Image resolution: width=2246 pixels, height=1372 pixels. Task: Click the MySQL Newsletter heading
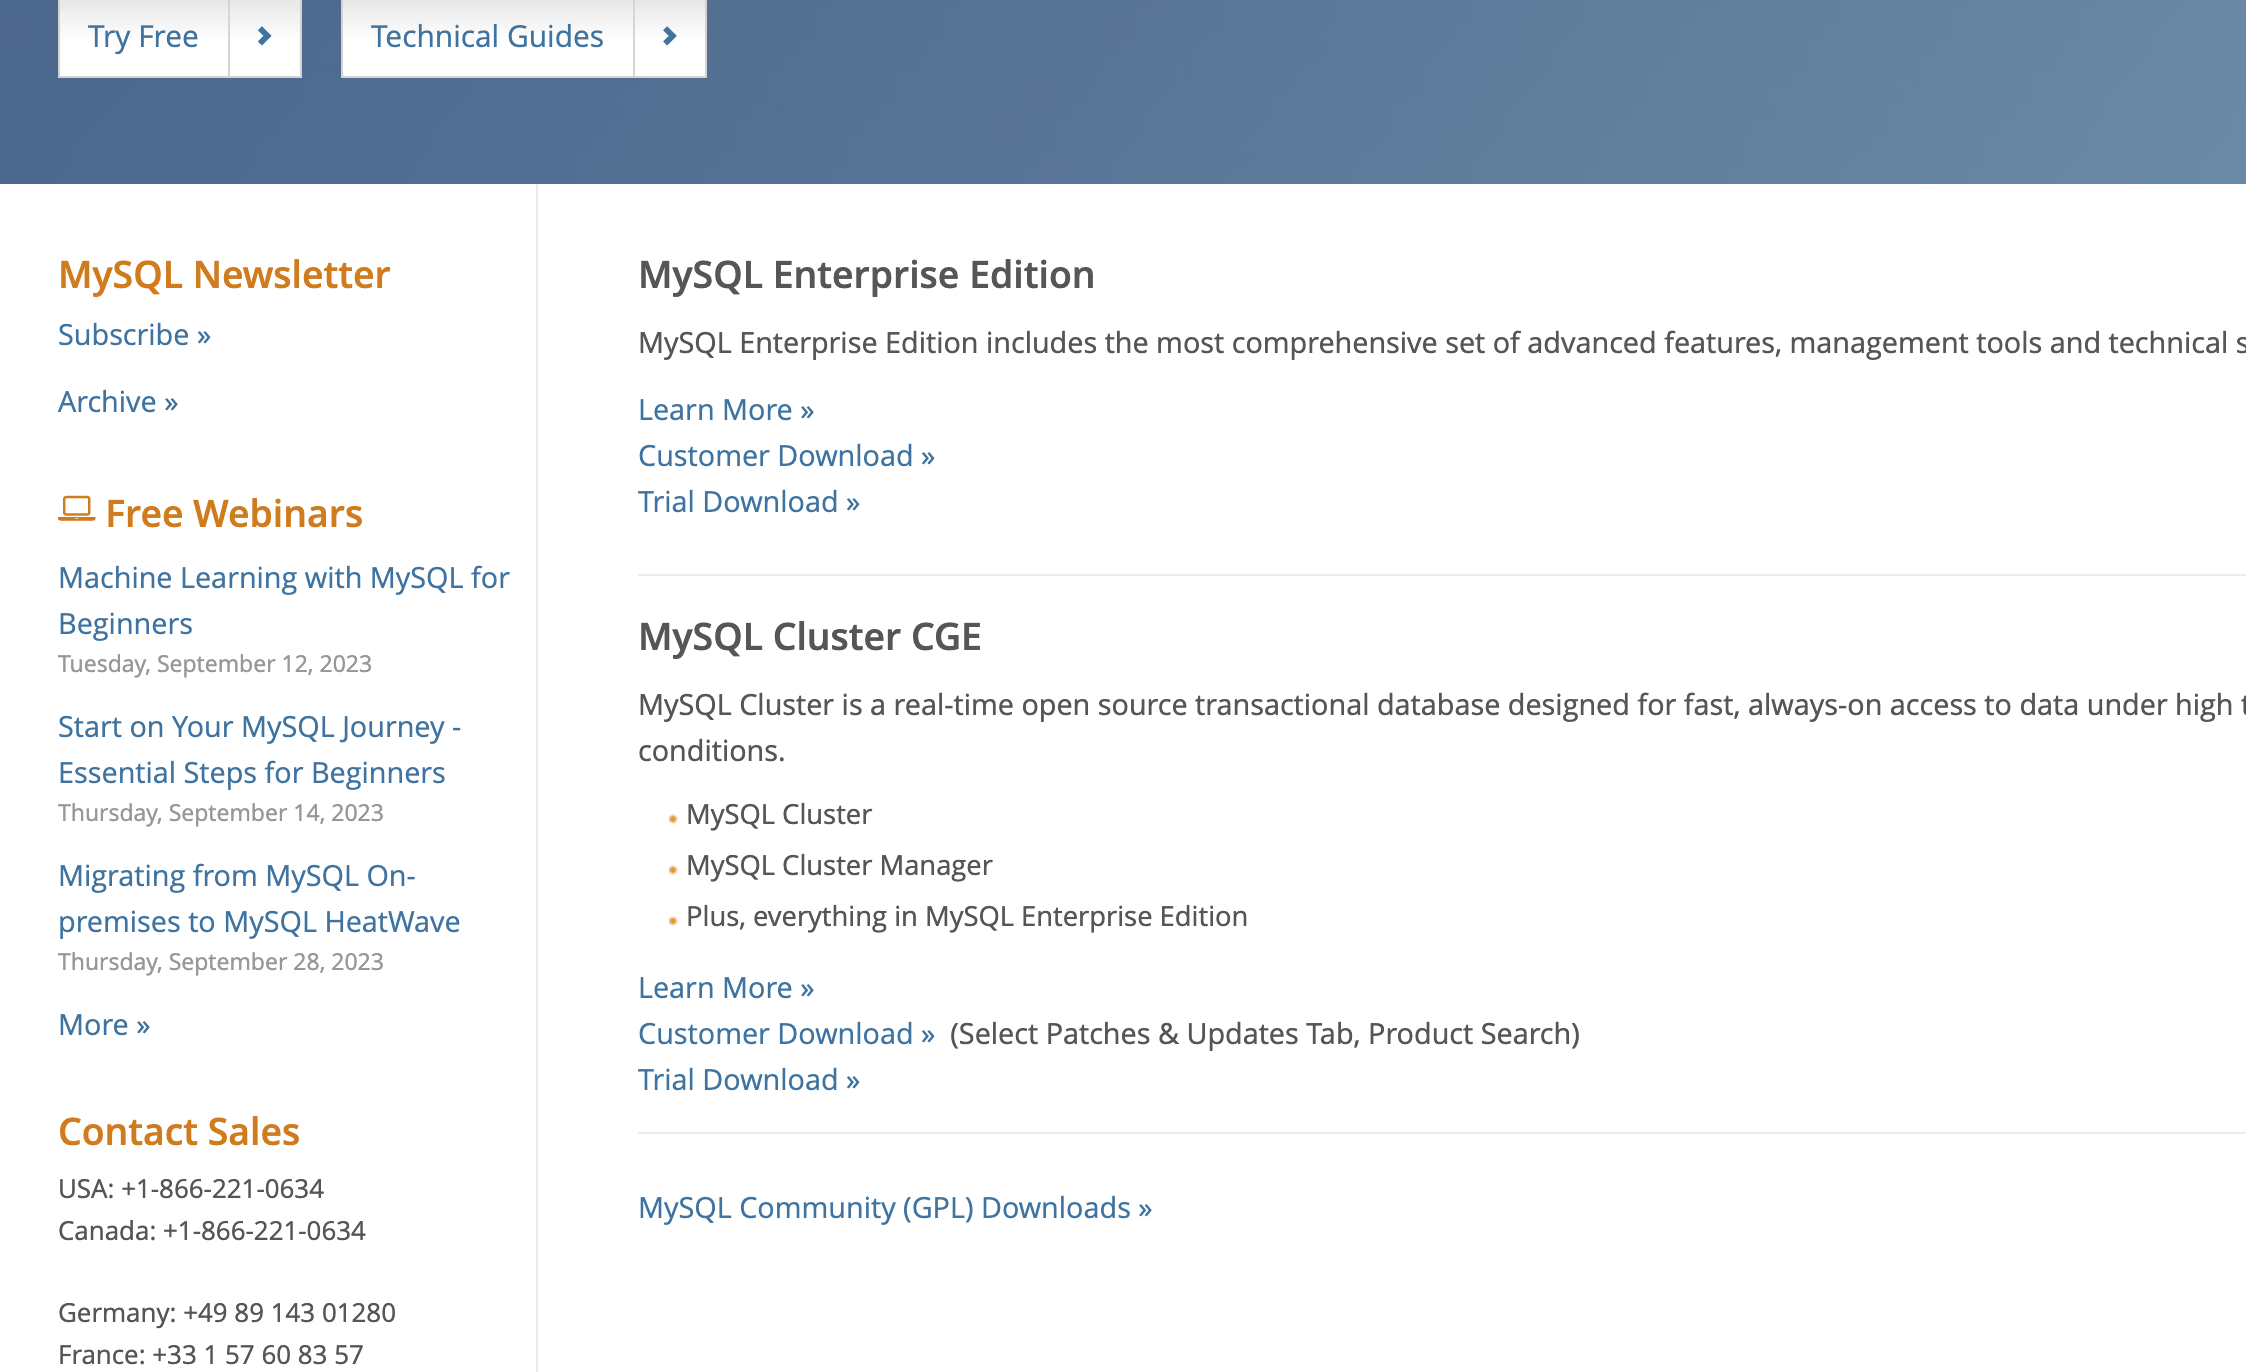[224, 275]
